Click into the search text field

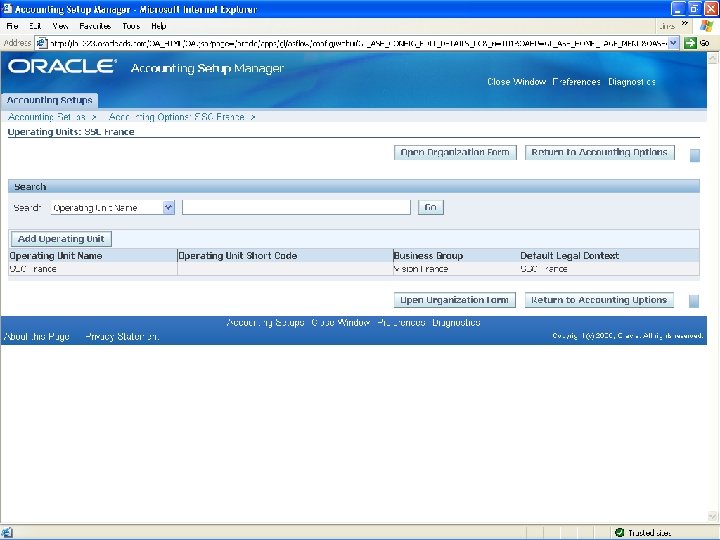click(296, 208)
